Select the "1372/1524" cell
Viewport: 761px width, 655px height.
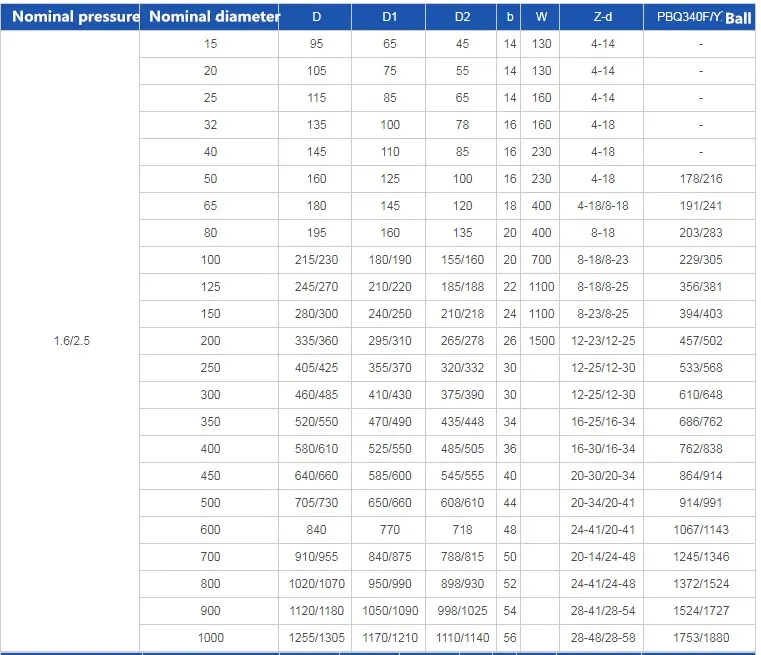click(x=700, y=584)
